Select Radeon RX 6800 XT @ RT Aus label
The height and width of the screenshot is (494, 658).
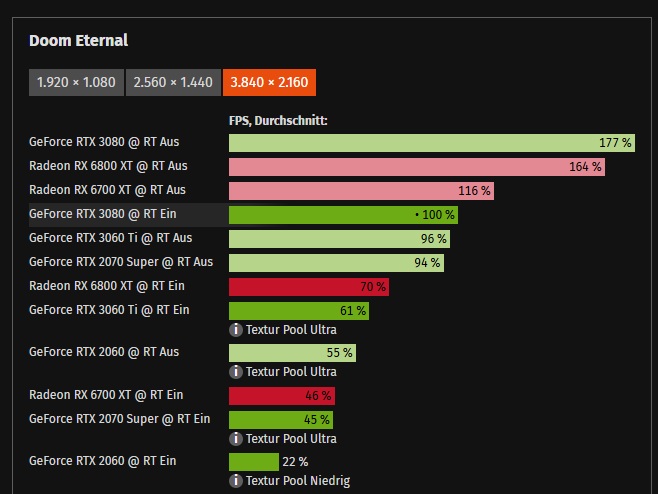pos(108,166)
